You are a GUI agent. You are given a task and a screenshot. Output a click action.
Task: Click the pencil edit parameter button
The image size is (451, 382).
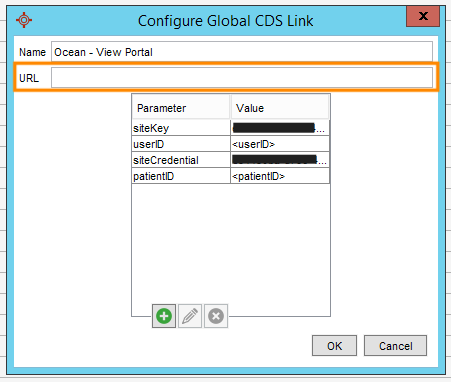[190, 316]
